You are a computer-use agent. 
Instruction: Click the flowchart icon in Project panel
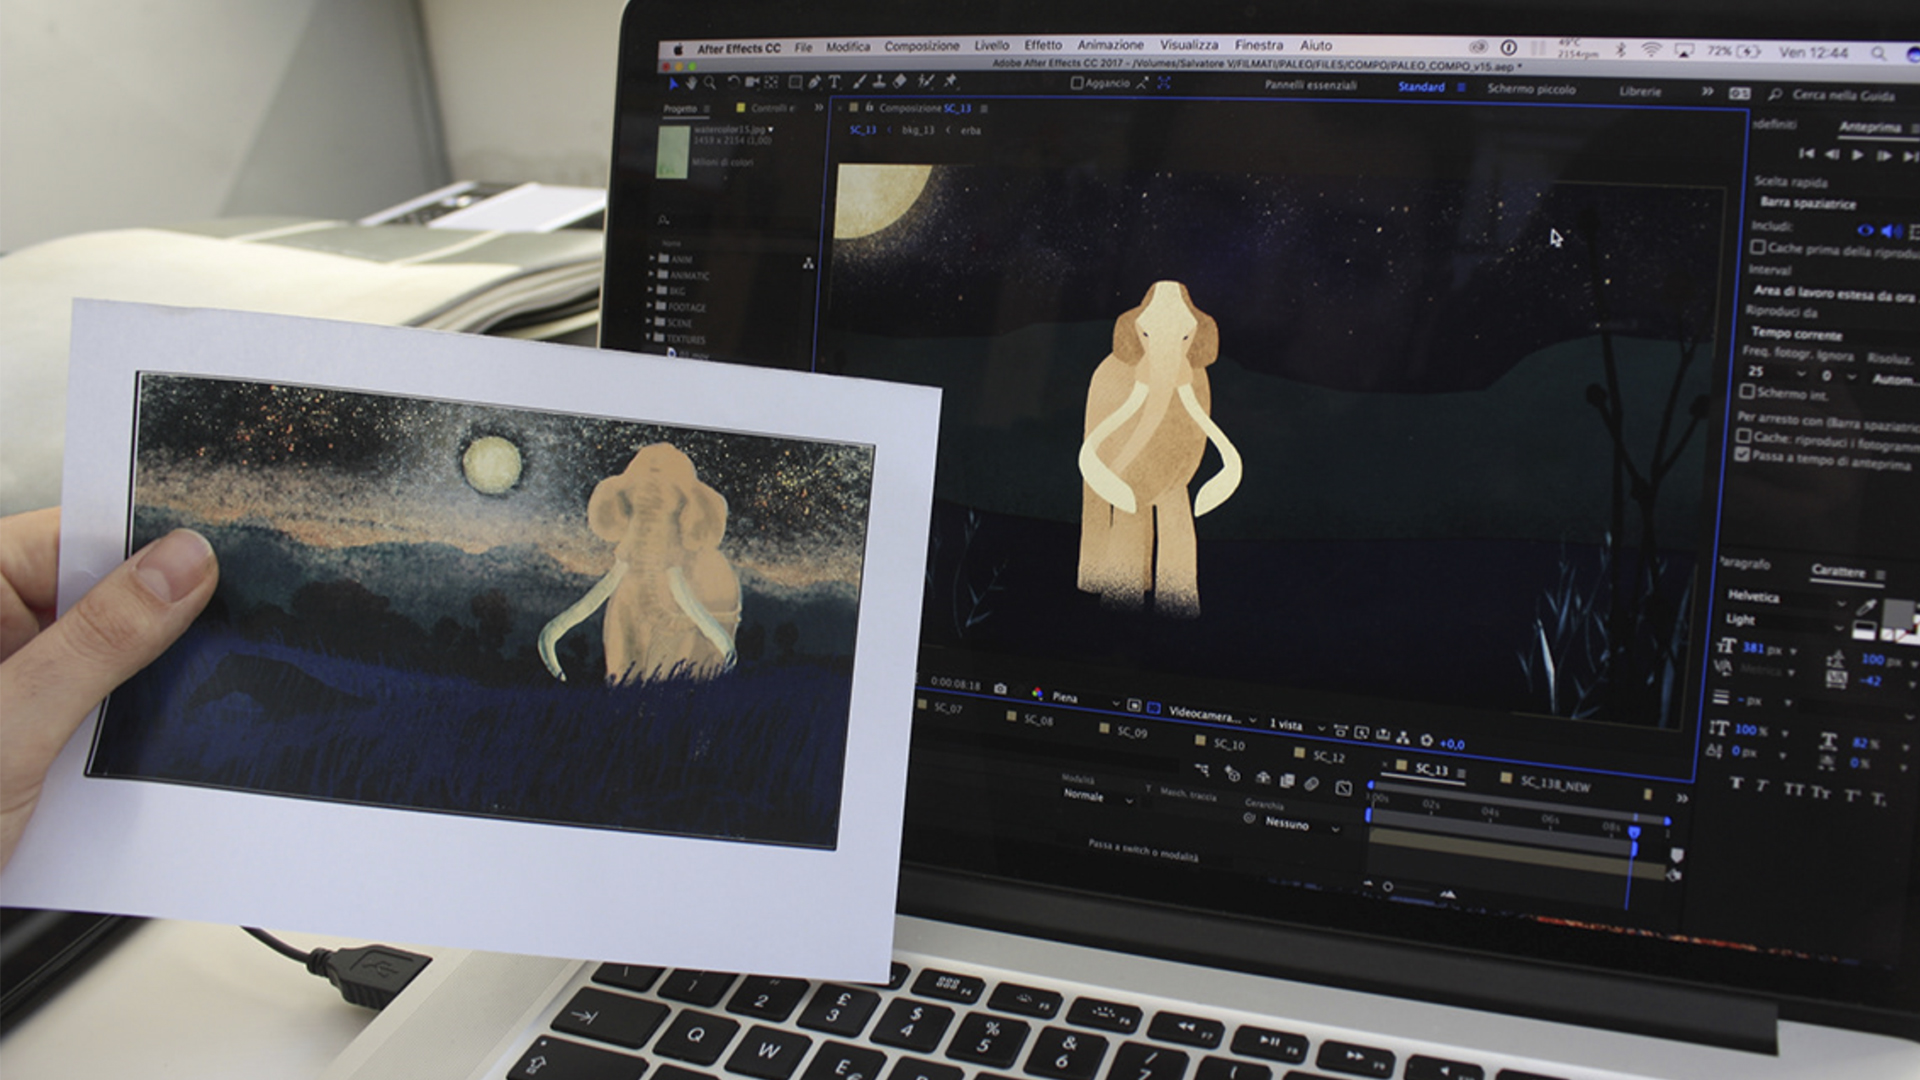click(808, 263)
